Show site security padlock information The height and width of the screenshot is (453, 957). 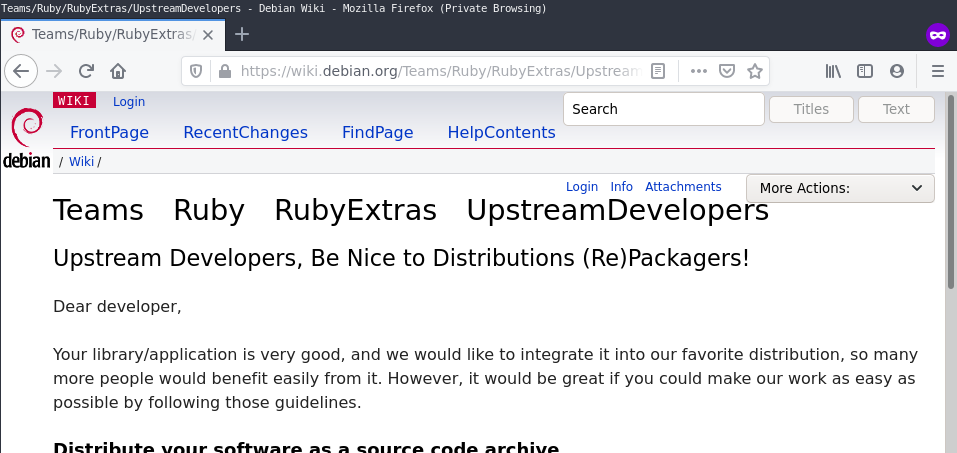[x=225, y=71]
